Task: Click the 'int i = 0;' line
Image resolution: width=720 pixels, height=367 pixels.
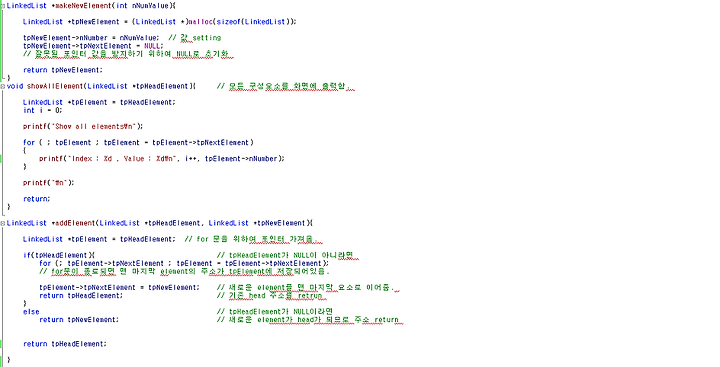Action: [43, 110]
